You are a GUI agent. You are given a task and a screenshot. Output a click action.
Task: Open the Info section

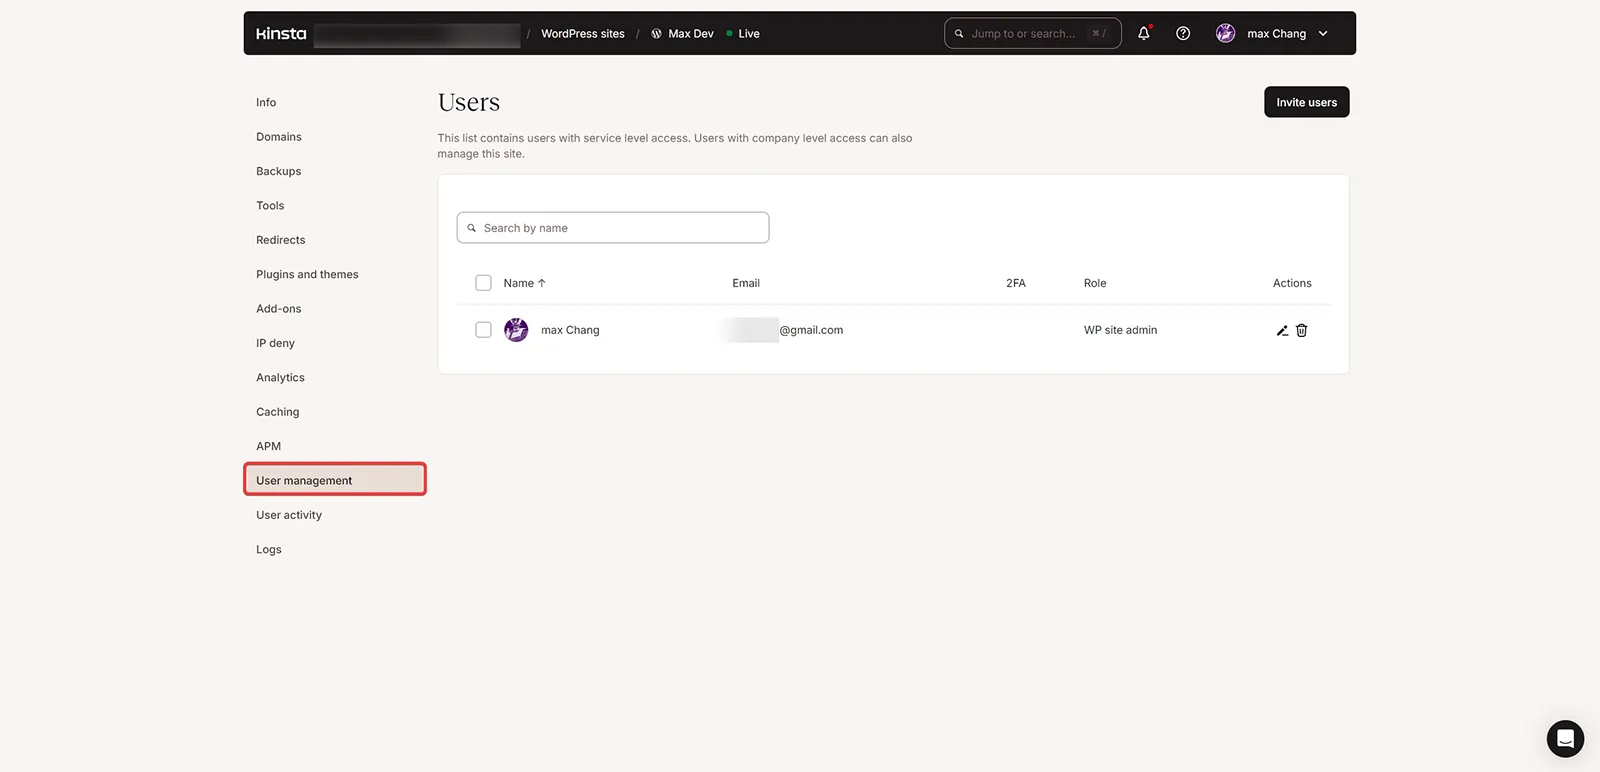pyautogui.click(x=266, y=102)
